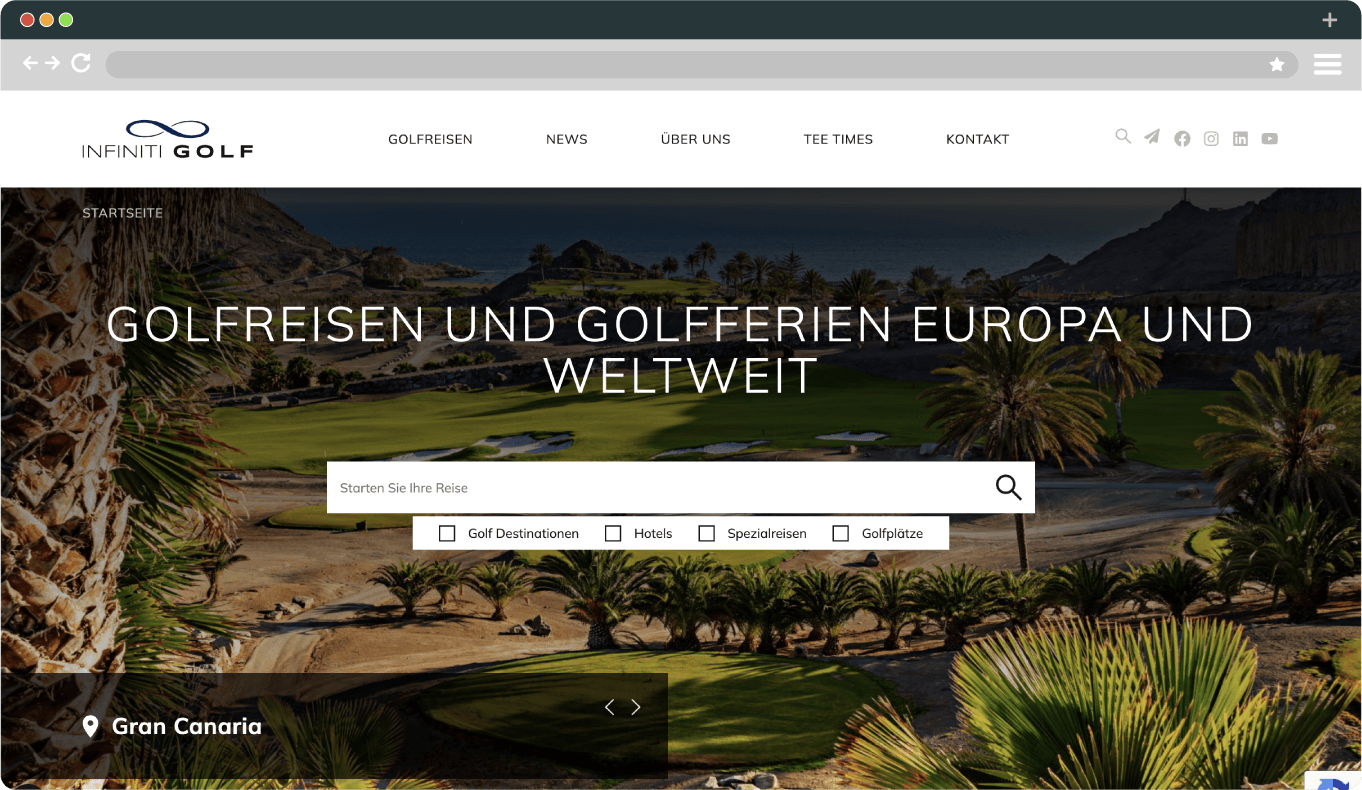The width and height of the screenshot is (1362, 790).
Task: Open the GOLFREISEN menu item
Action: click(x=430, y=139)
